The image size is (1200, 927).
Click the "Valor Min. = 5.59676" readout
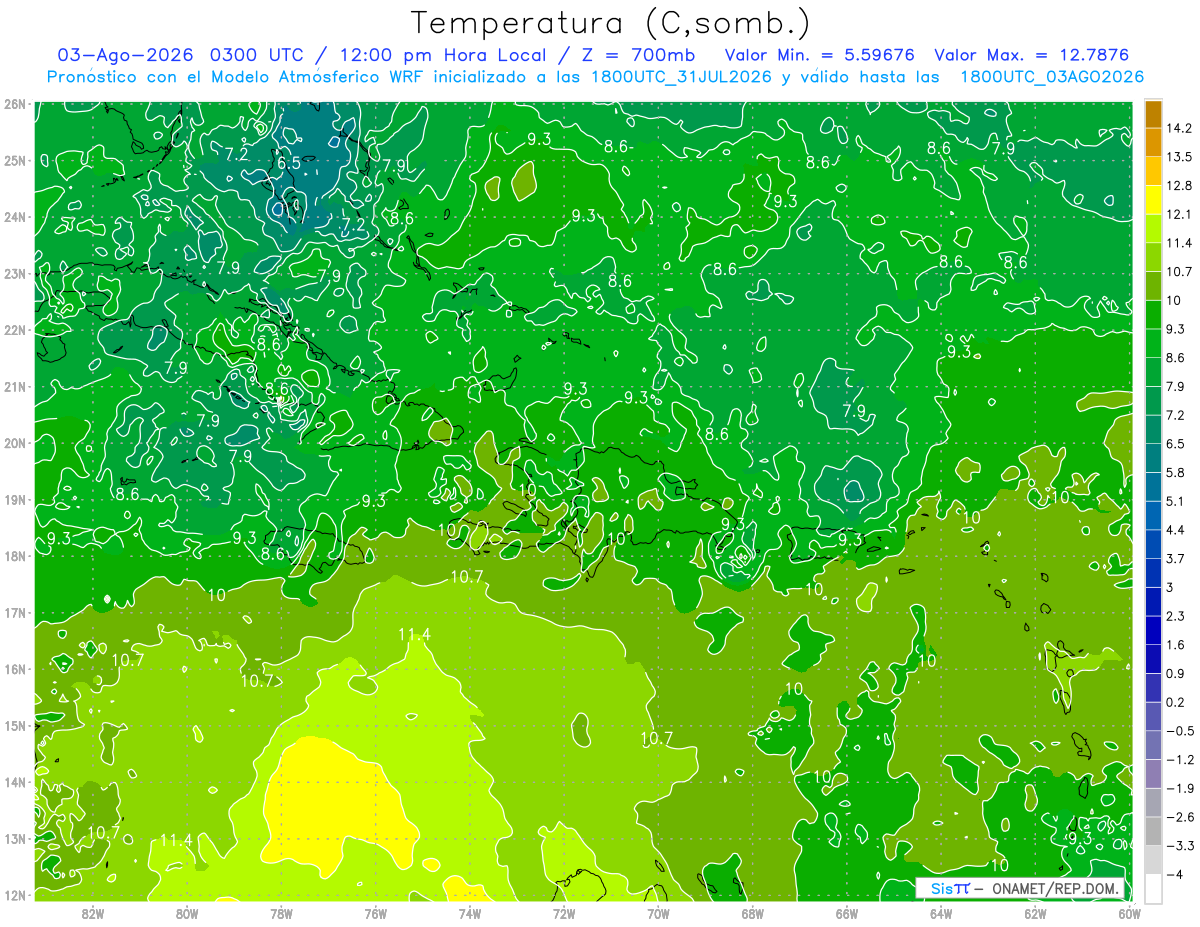tap(819, 54)
